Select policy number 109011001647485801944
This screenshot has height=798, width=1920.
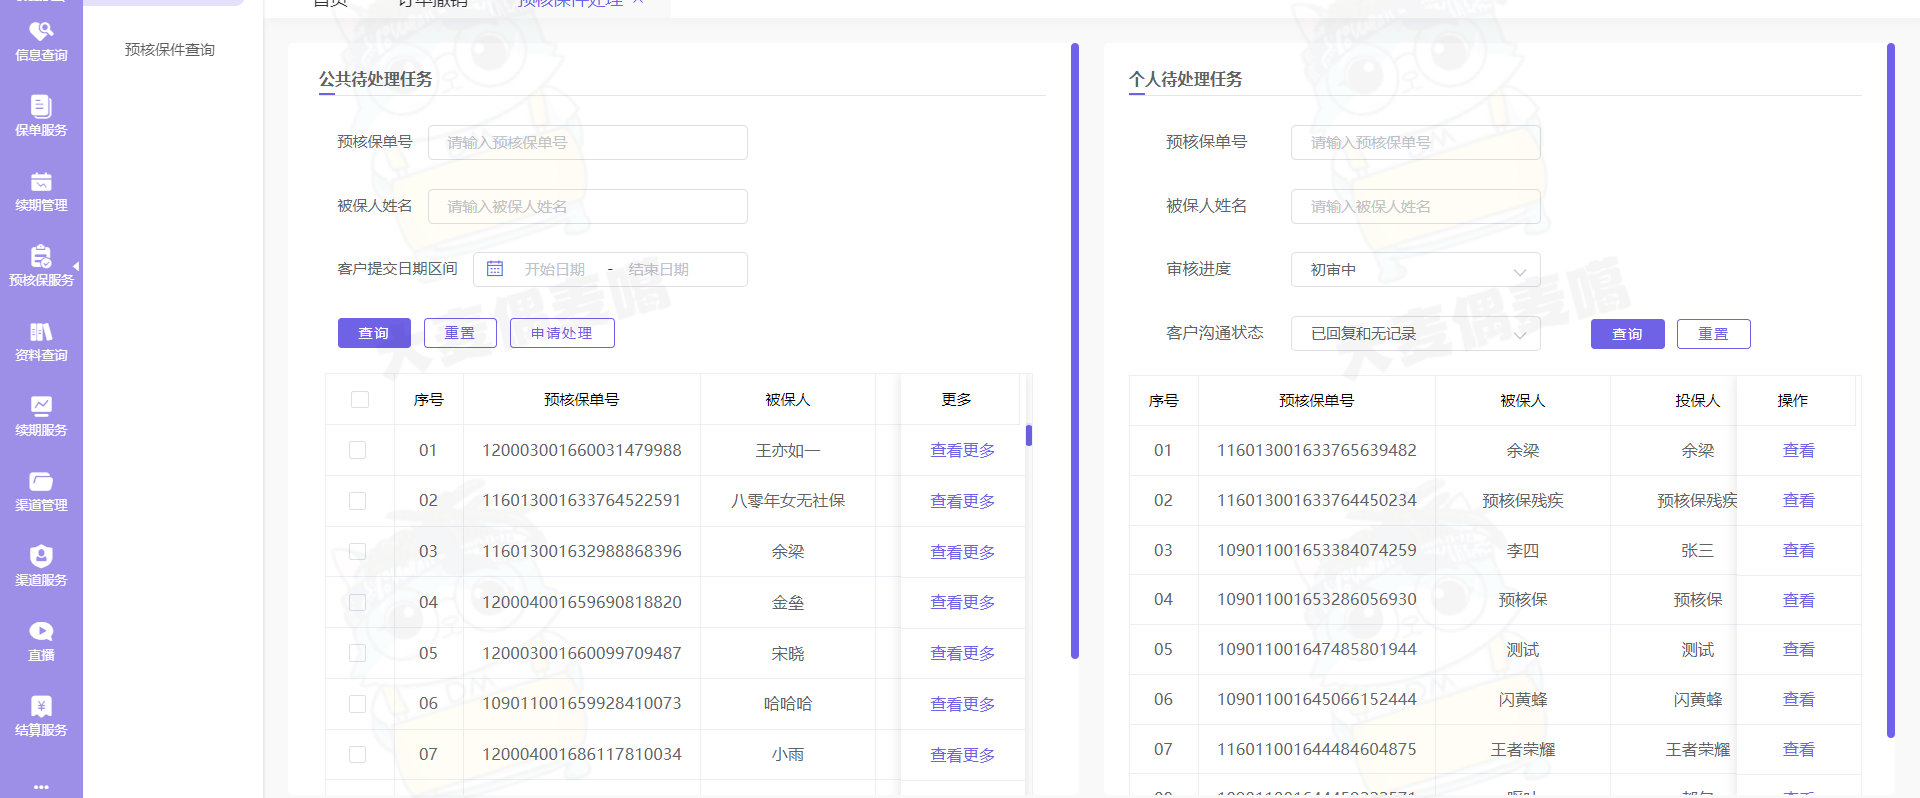tap(1317, 649)
